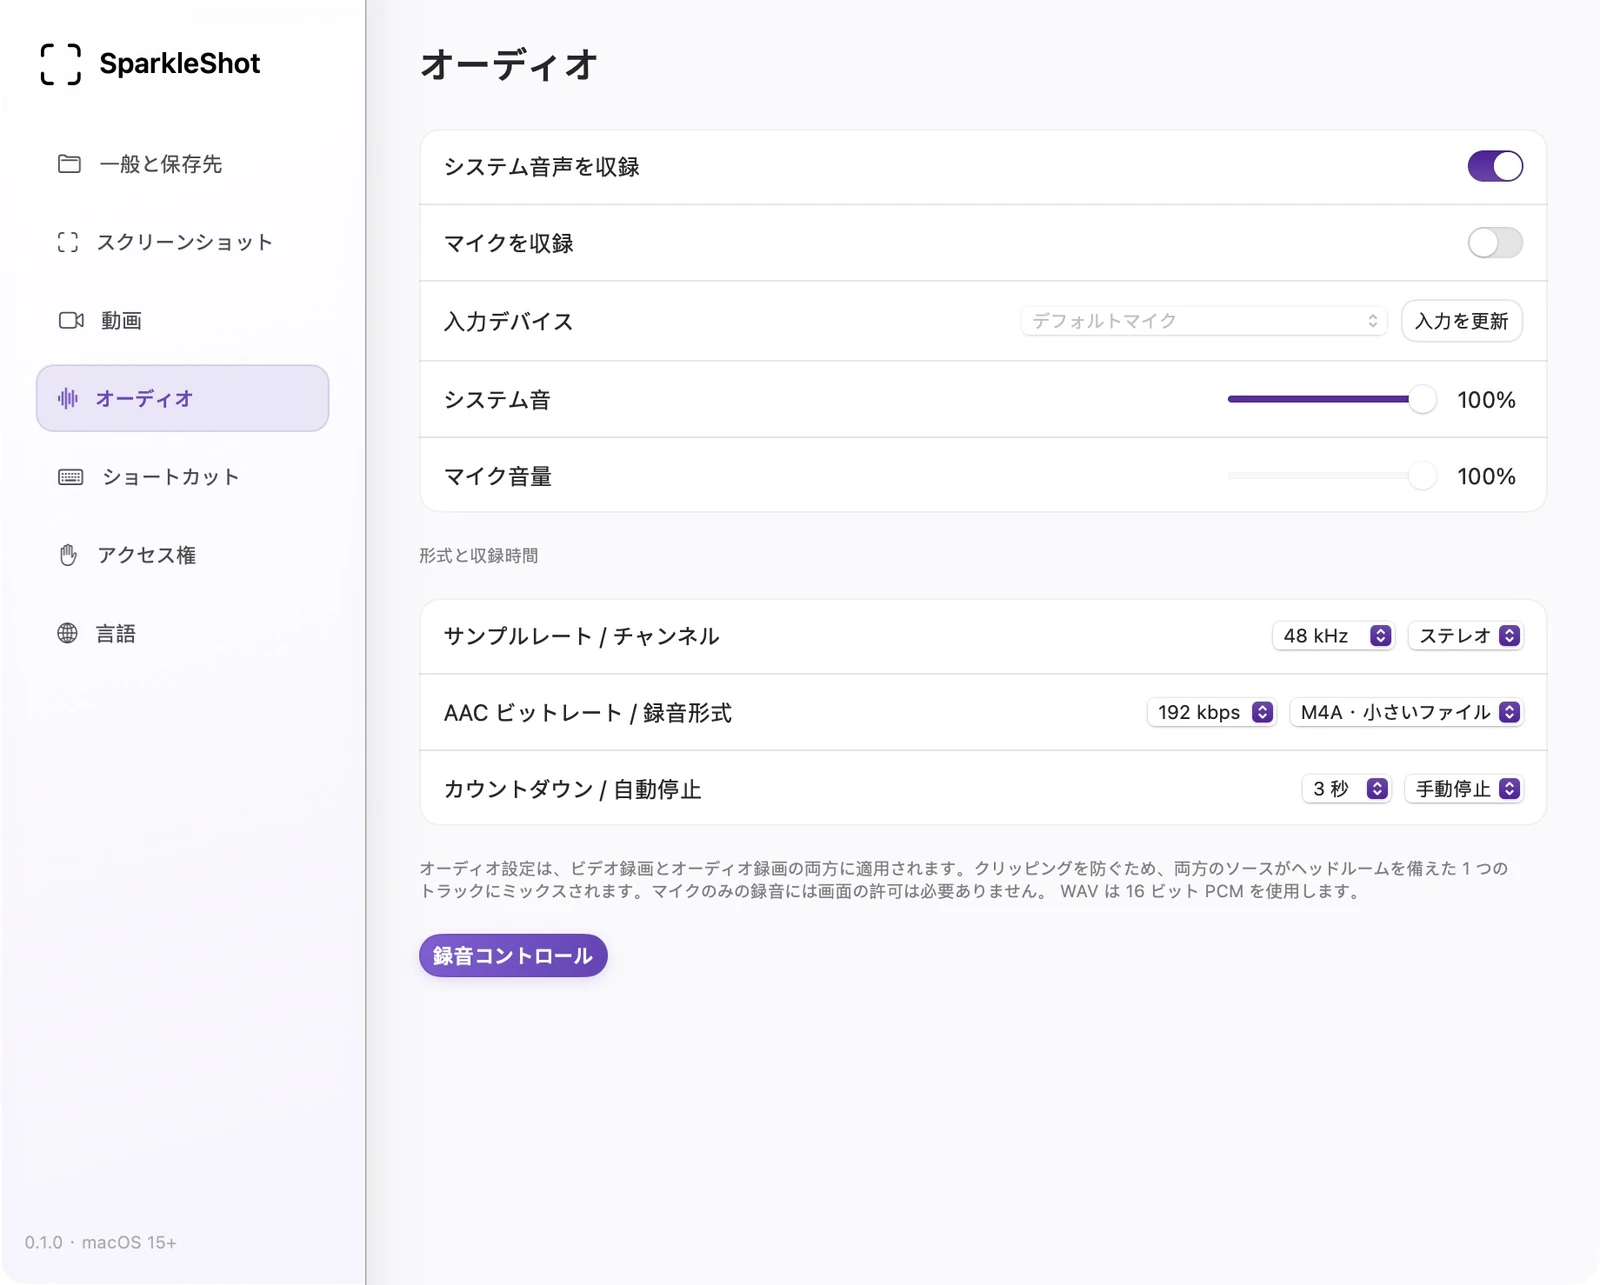Click the SparkleShot capture-frame logo icon
The width and height of the screenshot is (1600, 1285).
pyautogui.click(x=60, y=64)
